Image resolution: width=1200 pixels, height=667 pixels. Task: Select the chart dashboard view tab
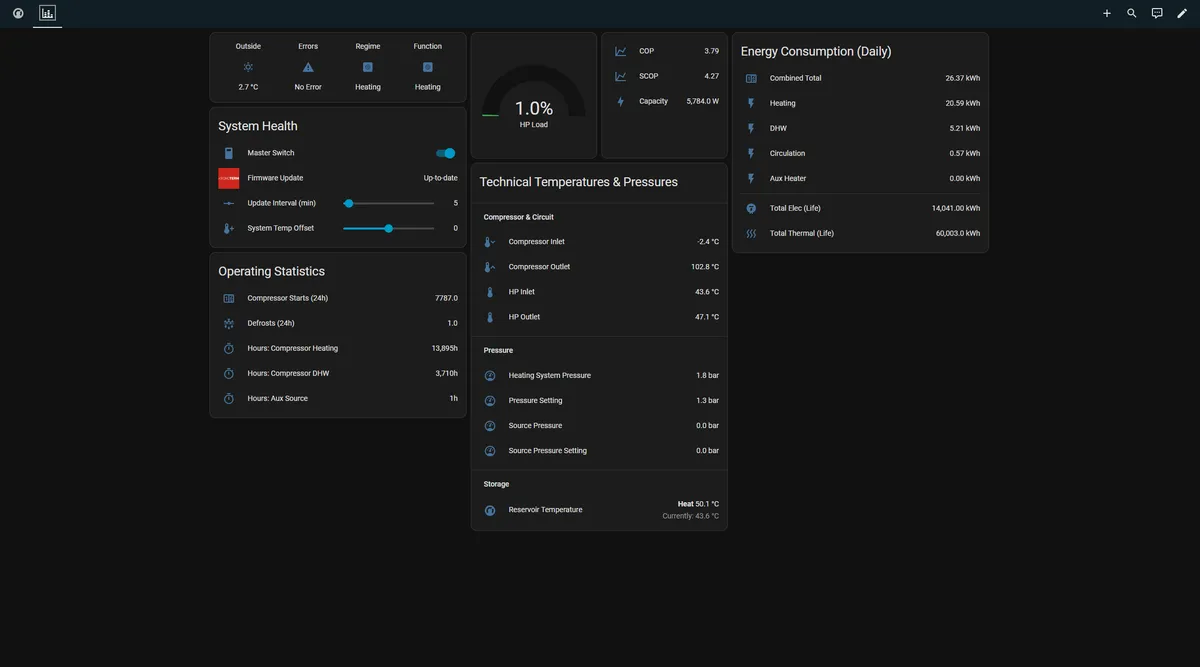click(x=47, y=13)
